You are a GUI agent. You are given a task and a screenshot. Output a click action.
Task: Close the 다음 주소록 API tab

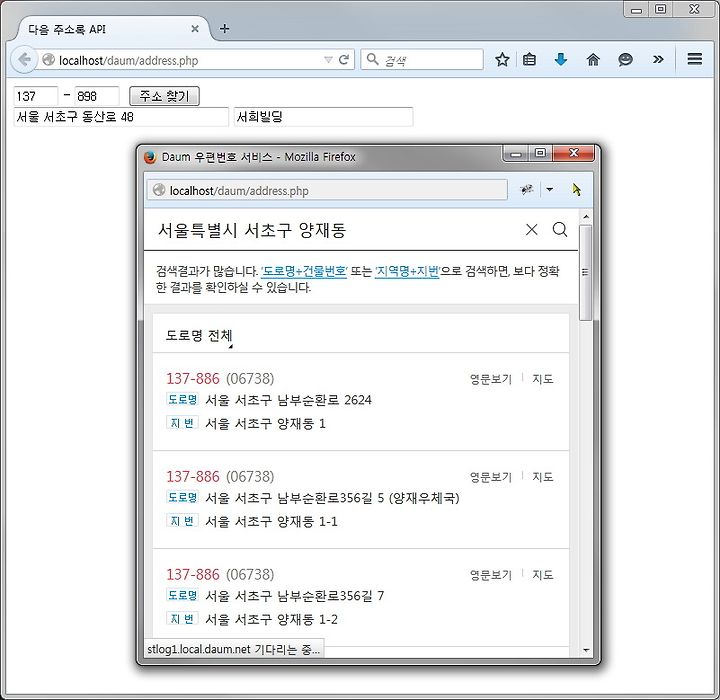[x=195, y=29]
